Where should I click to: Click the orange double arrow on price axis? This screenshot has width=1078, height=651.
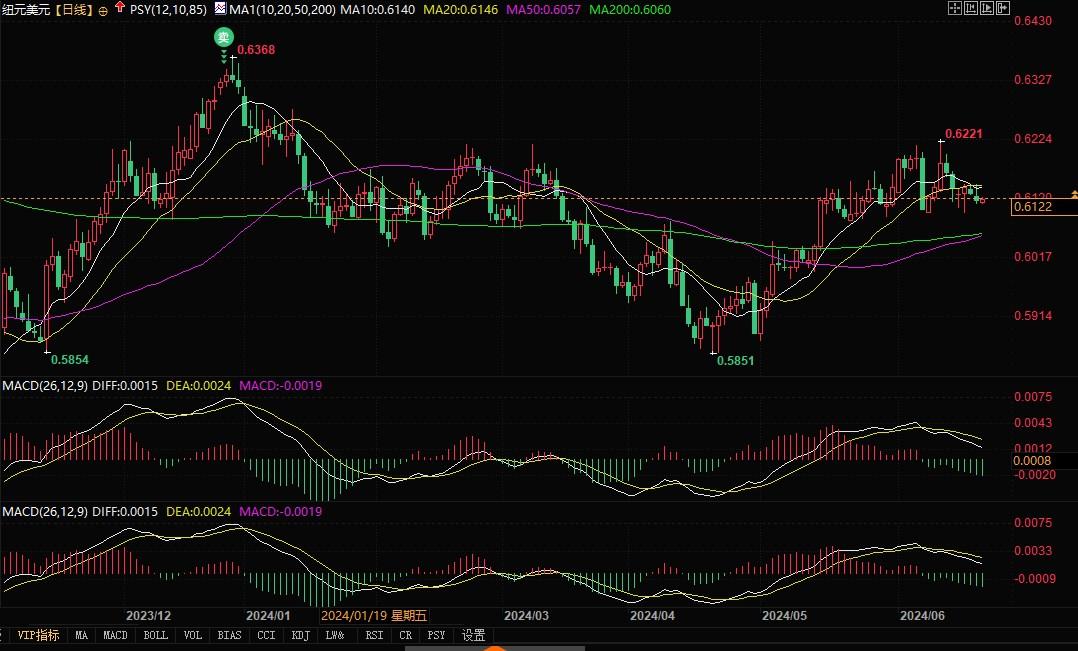tap(1073, 191)
